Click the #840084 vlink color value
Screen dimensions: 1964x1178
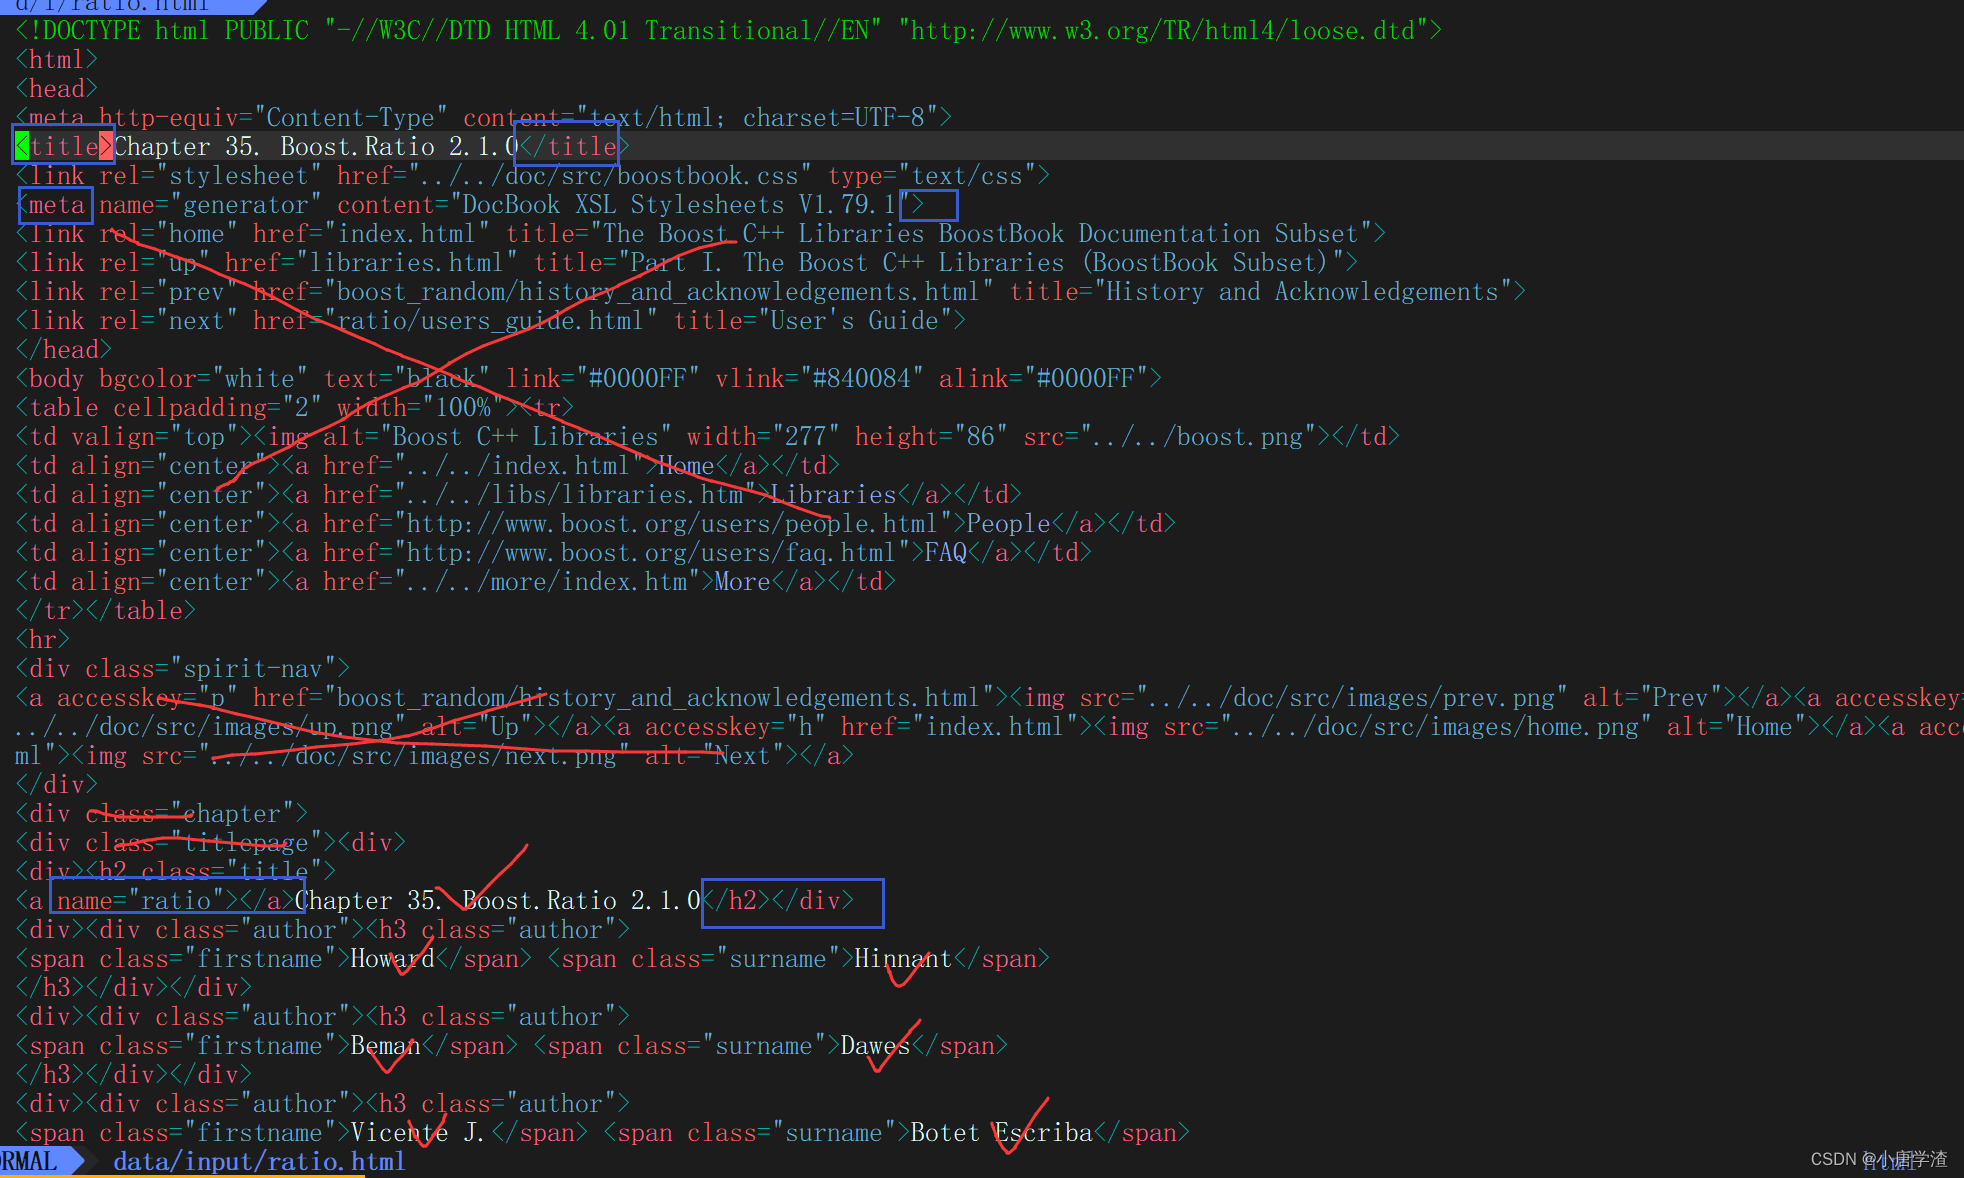pyautogui.click(x=861, y=378)
